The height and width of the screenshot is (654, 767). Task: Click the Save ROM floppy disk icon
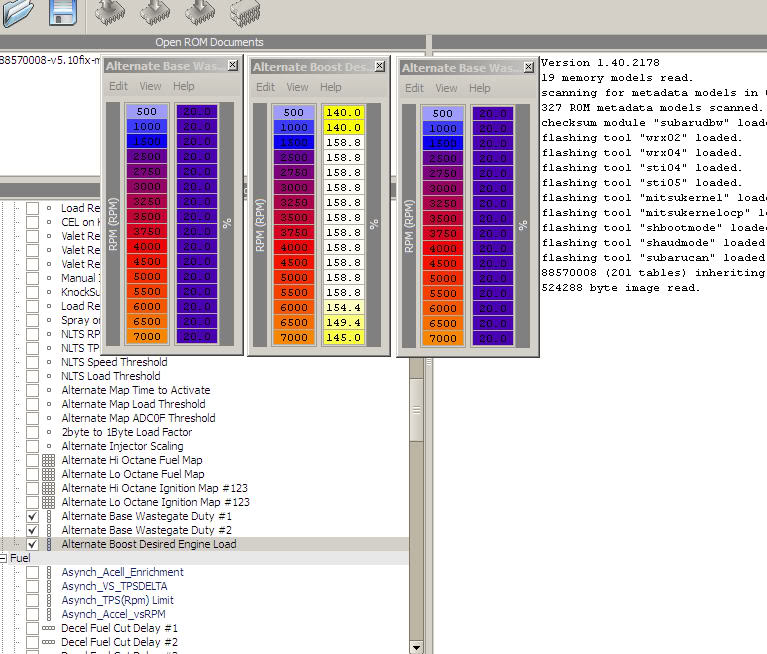pyautogui.click(x=63, y=12)
